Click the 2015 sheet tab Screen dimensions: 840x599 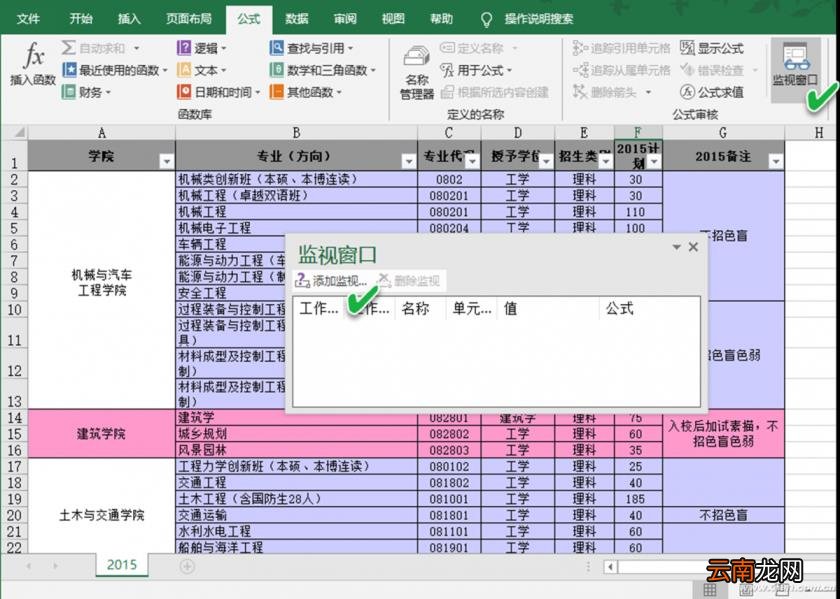(x=122, y=565)
